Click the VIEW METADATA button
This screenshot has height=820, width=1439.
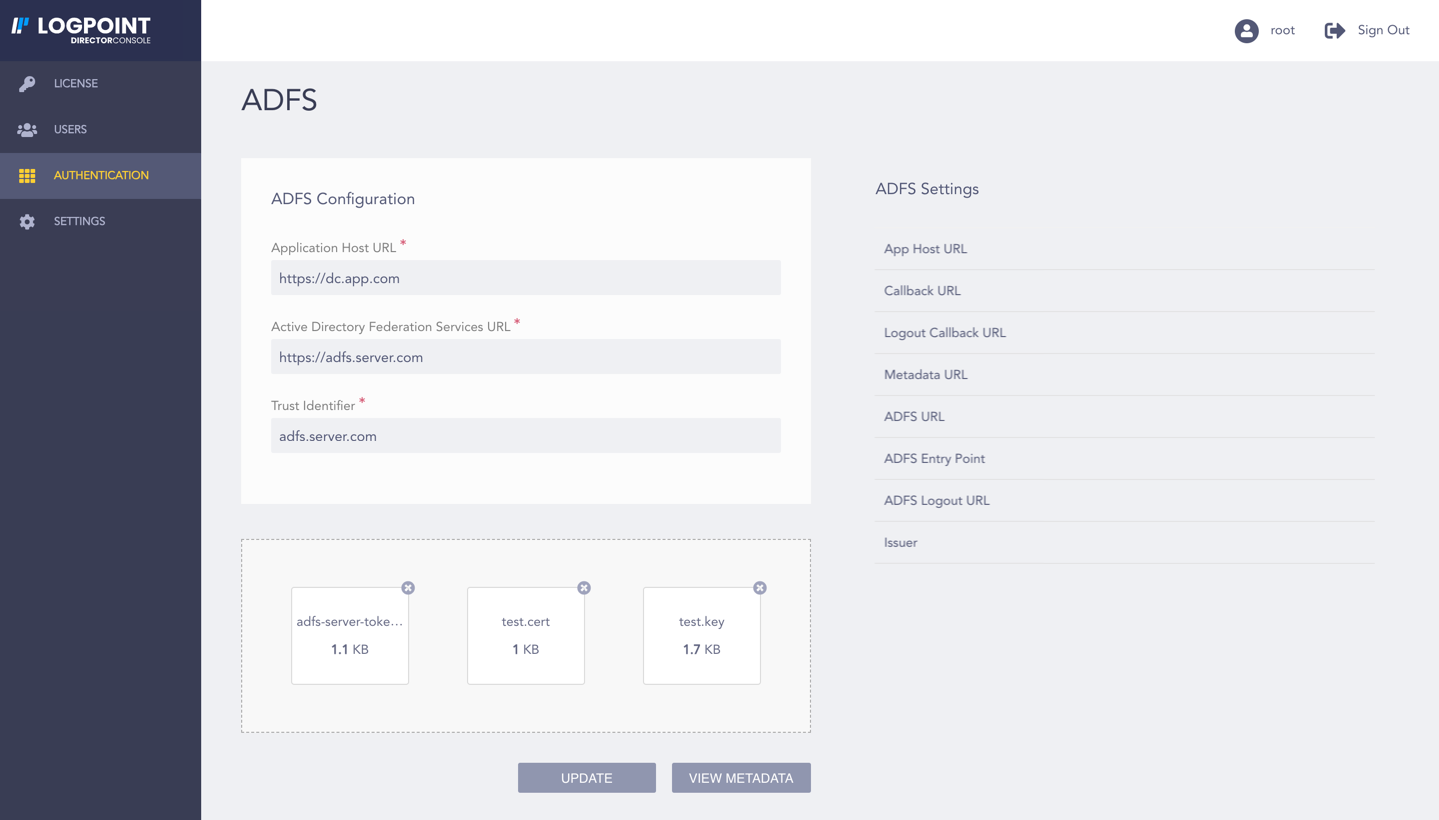click(741, 777)
